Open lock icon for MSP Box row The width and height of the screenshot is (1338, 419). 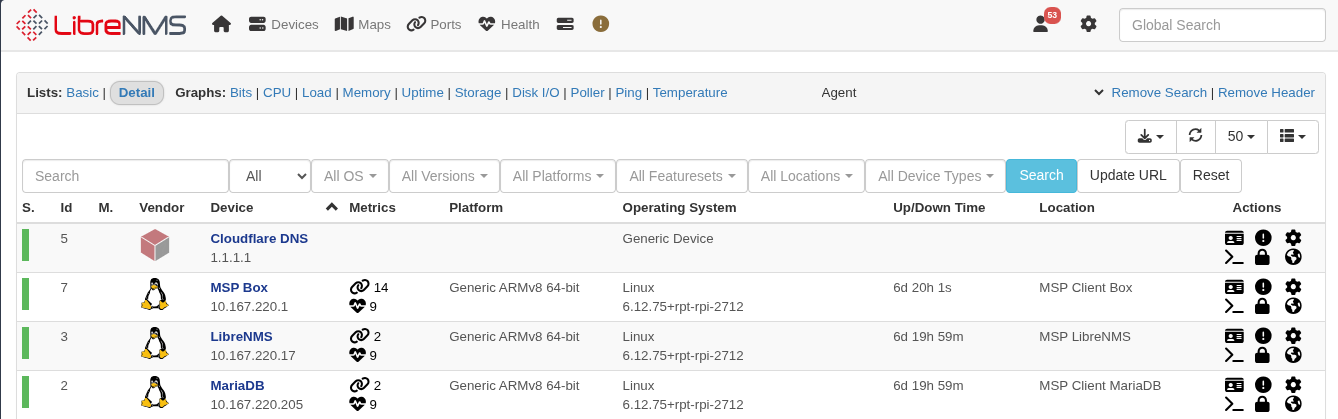pos(1262,306)
